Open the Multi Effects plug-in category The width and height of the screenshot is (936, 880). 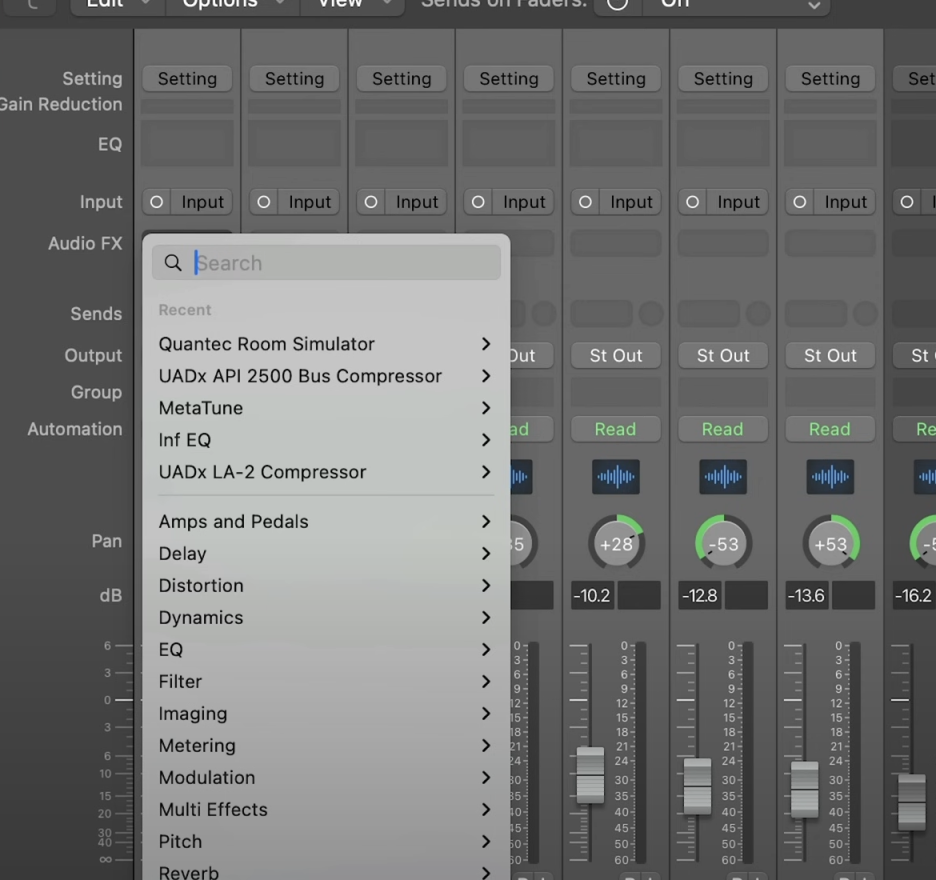pyautogui.click(x=326, y=810)
